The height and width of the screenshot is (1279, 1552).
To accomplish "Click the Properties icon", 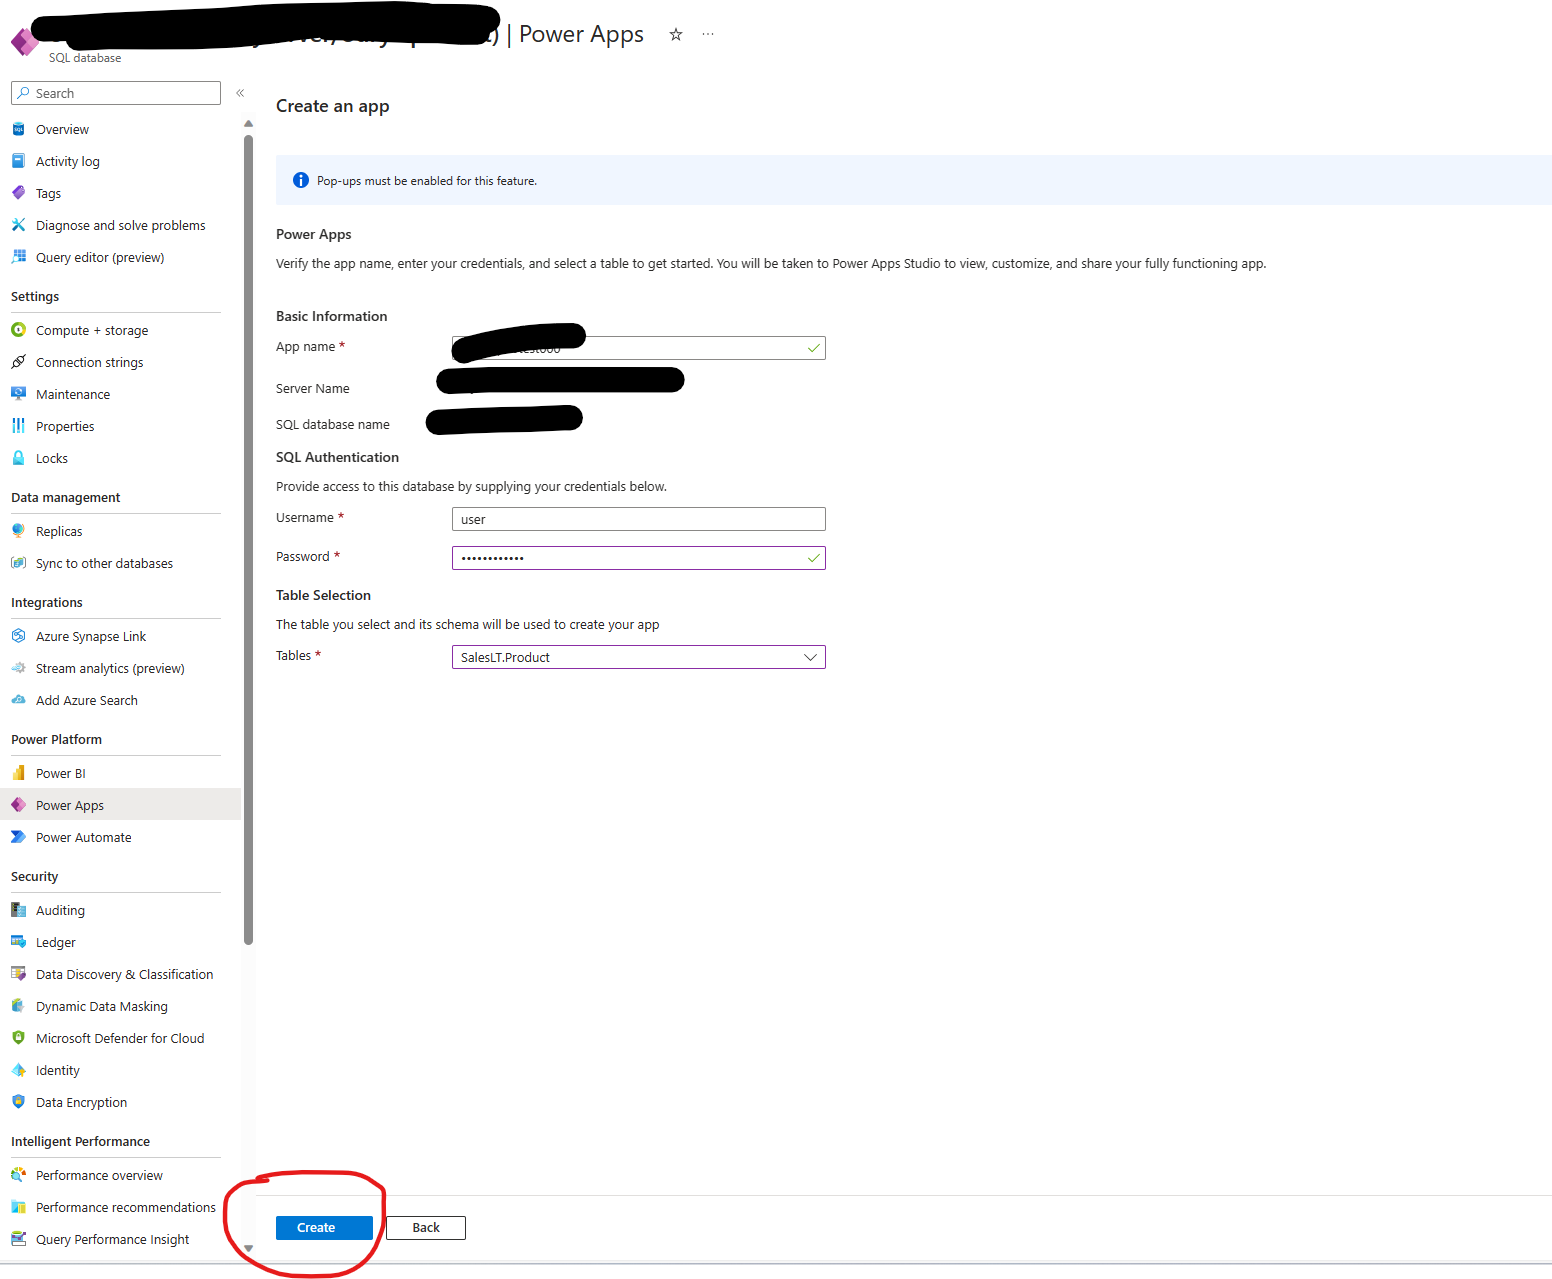I will 18,426.
